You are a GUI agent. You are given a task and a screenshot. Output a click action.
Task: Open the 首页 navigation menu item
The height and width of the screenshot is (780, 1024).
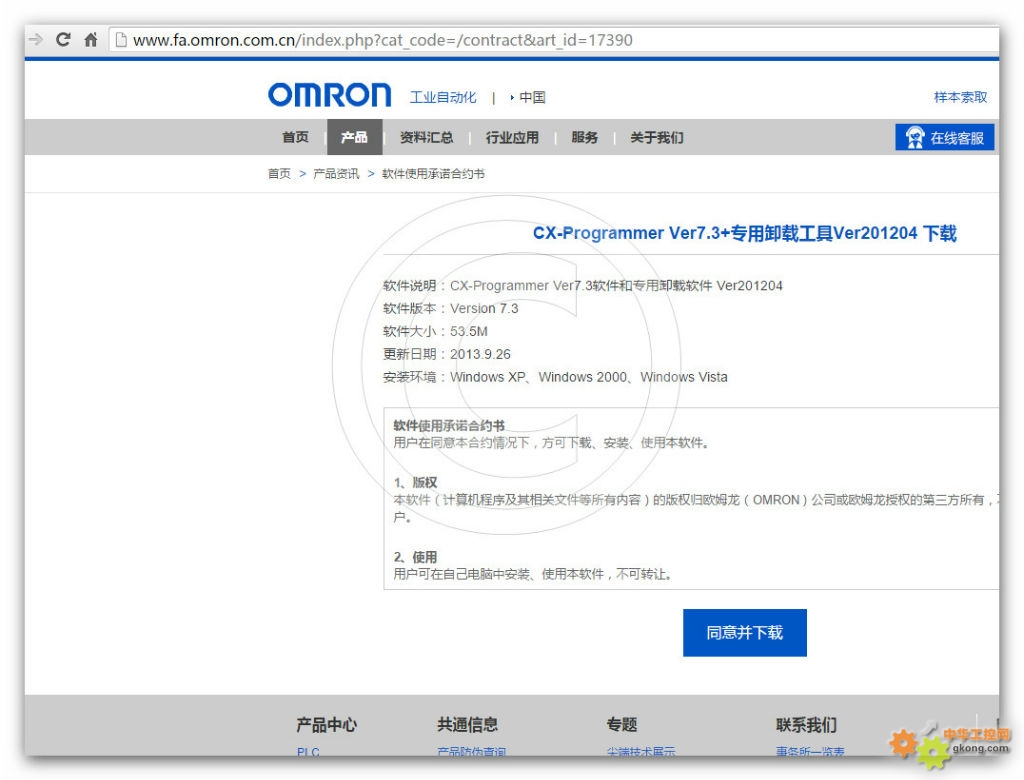coord(295,137)
